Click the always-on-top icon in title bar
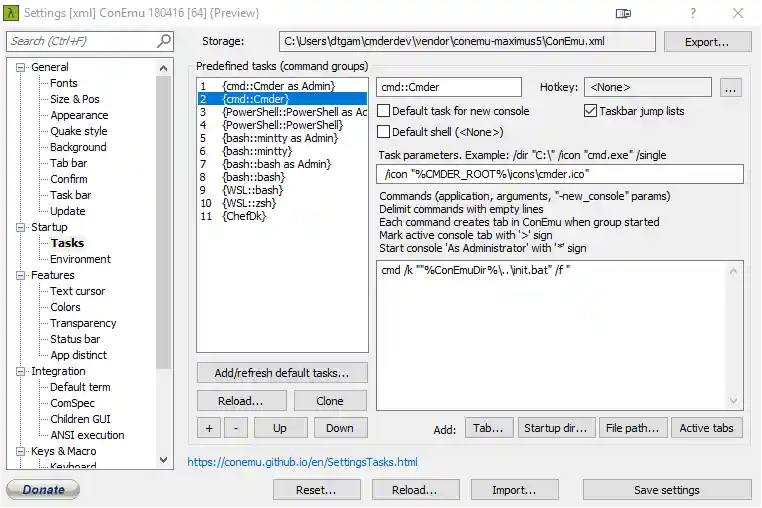 (623, 13)
